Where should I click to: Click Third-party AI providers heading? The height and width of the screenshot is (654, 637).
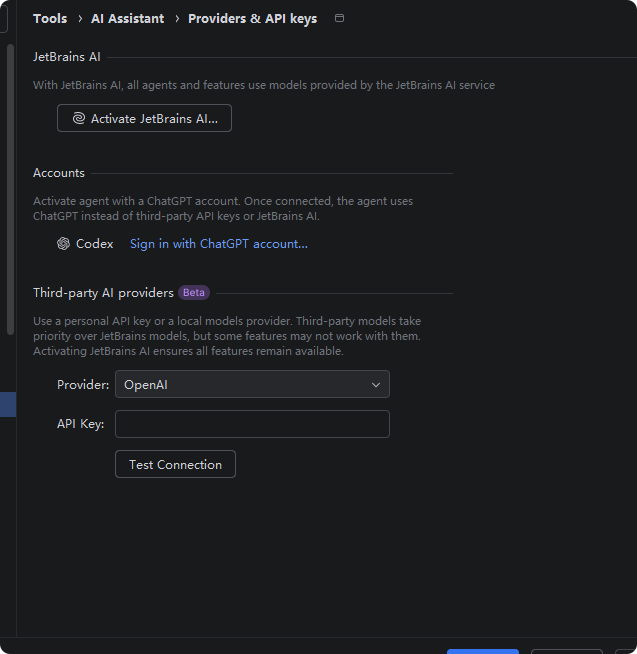[103, 293]
